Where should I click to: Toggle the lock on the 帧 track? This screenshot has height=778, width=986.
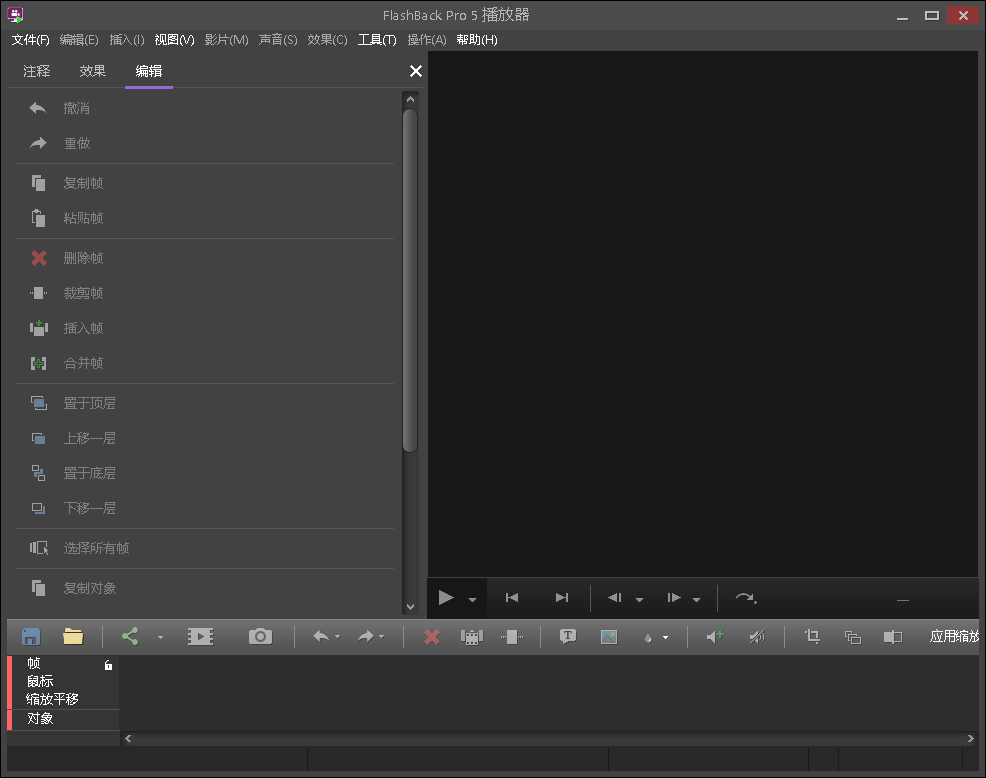pos(108,665)
